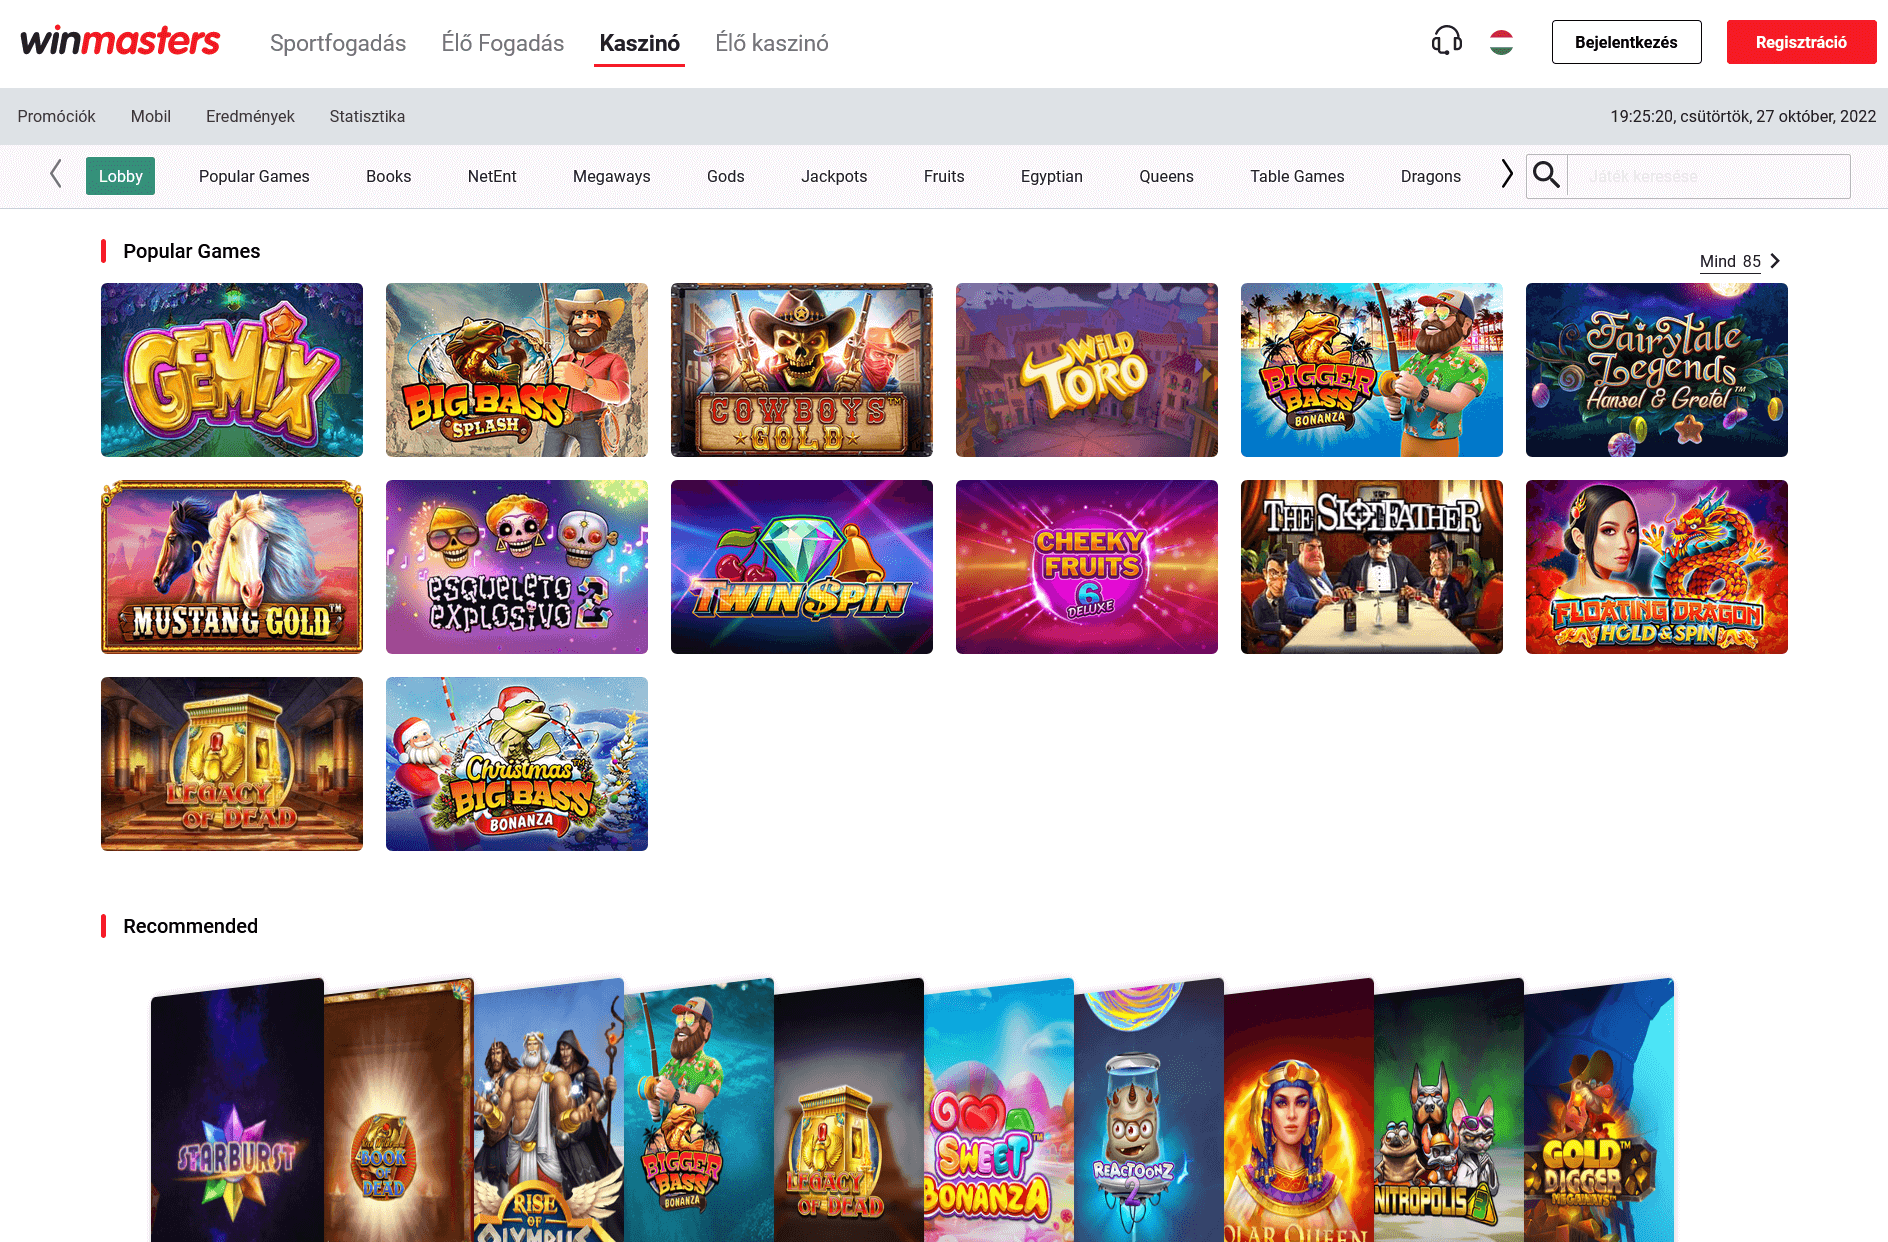Open Mustang Gold game
The width and height of the screenshot is (1888, 1242).
232,567
